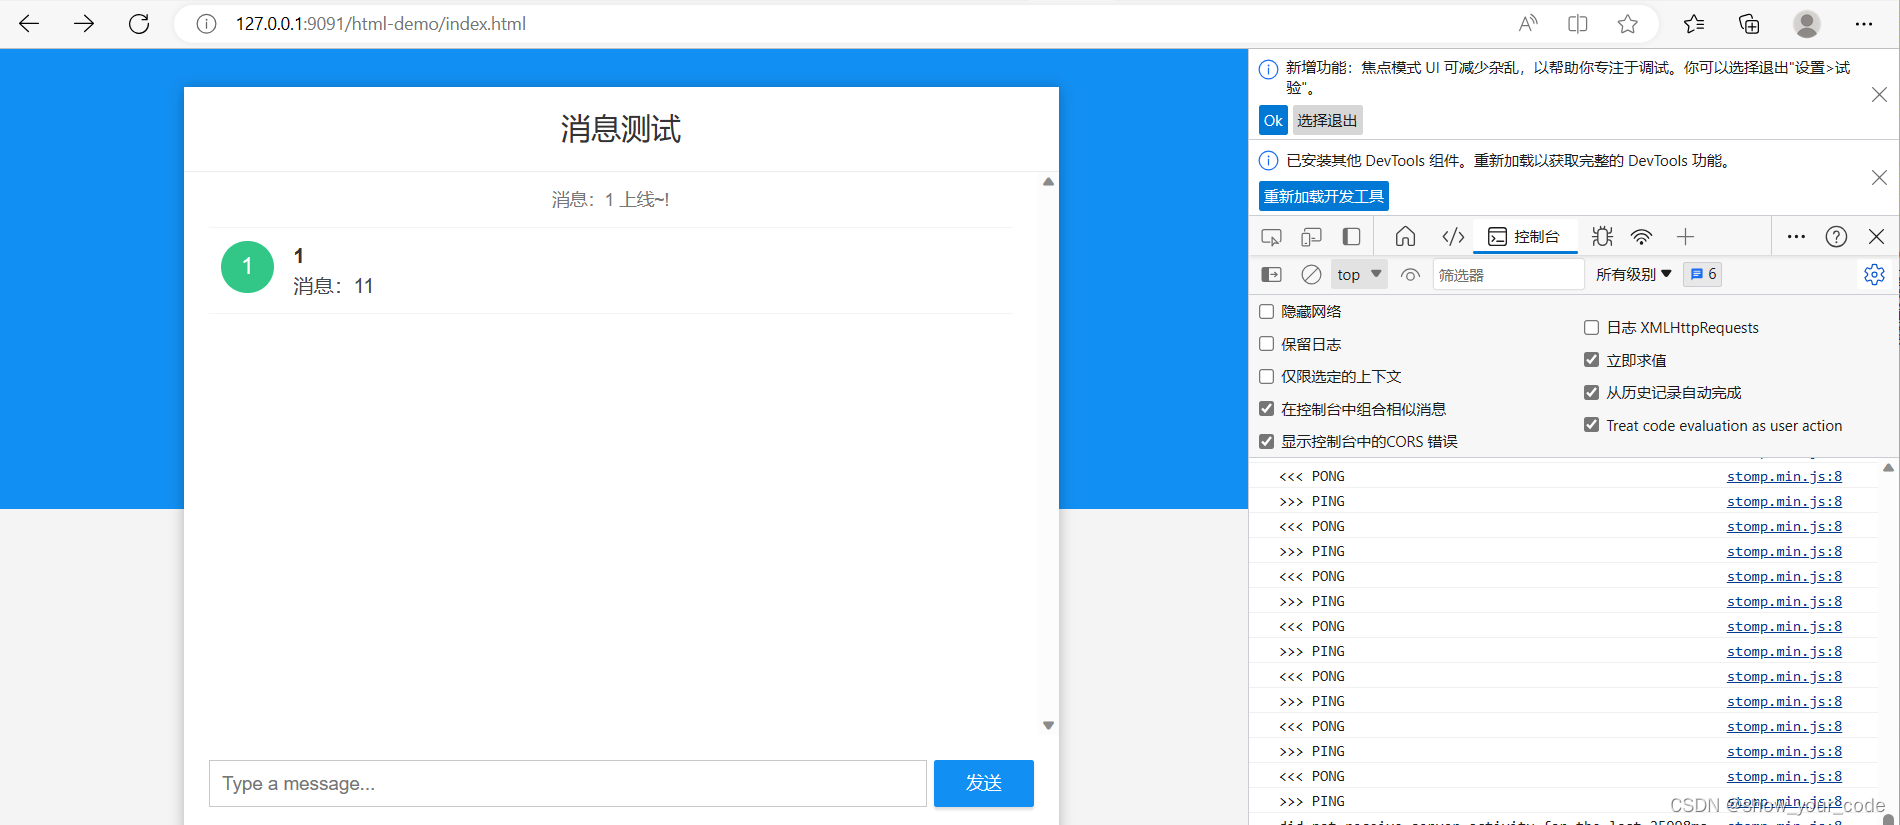The height and width of the screenshot is (825, 1900).
Task: Click the chat list scroll up arrow
Action: point(1048,182)
